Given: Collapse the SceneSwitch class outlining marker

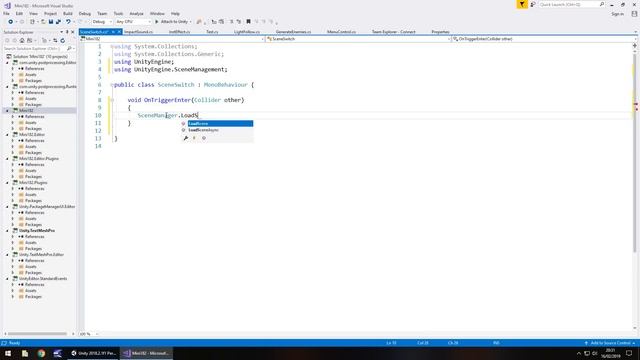Looking at the screenshot, I should 111,85.
